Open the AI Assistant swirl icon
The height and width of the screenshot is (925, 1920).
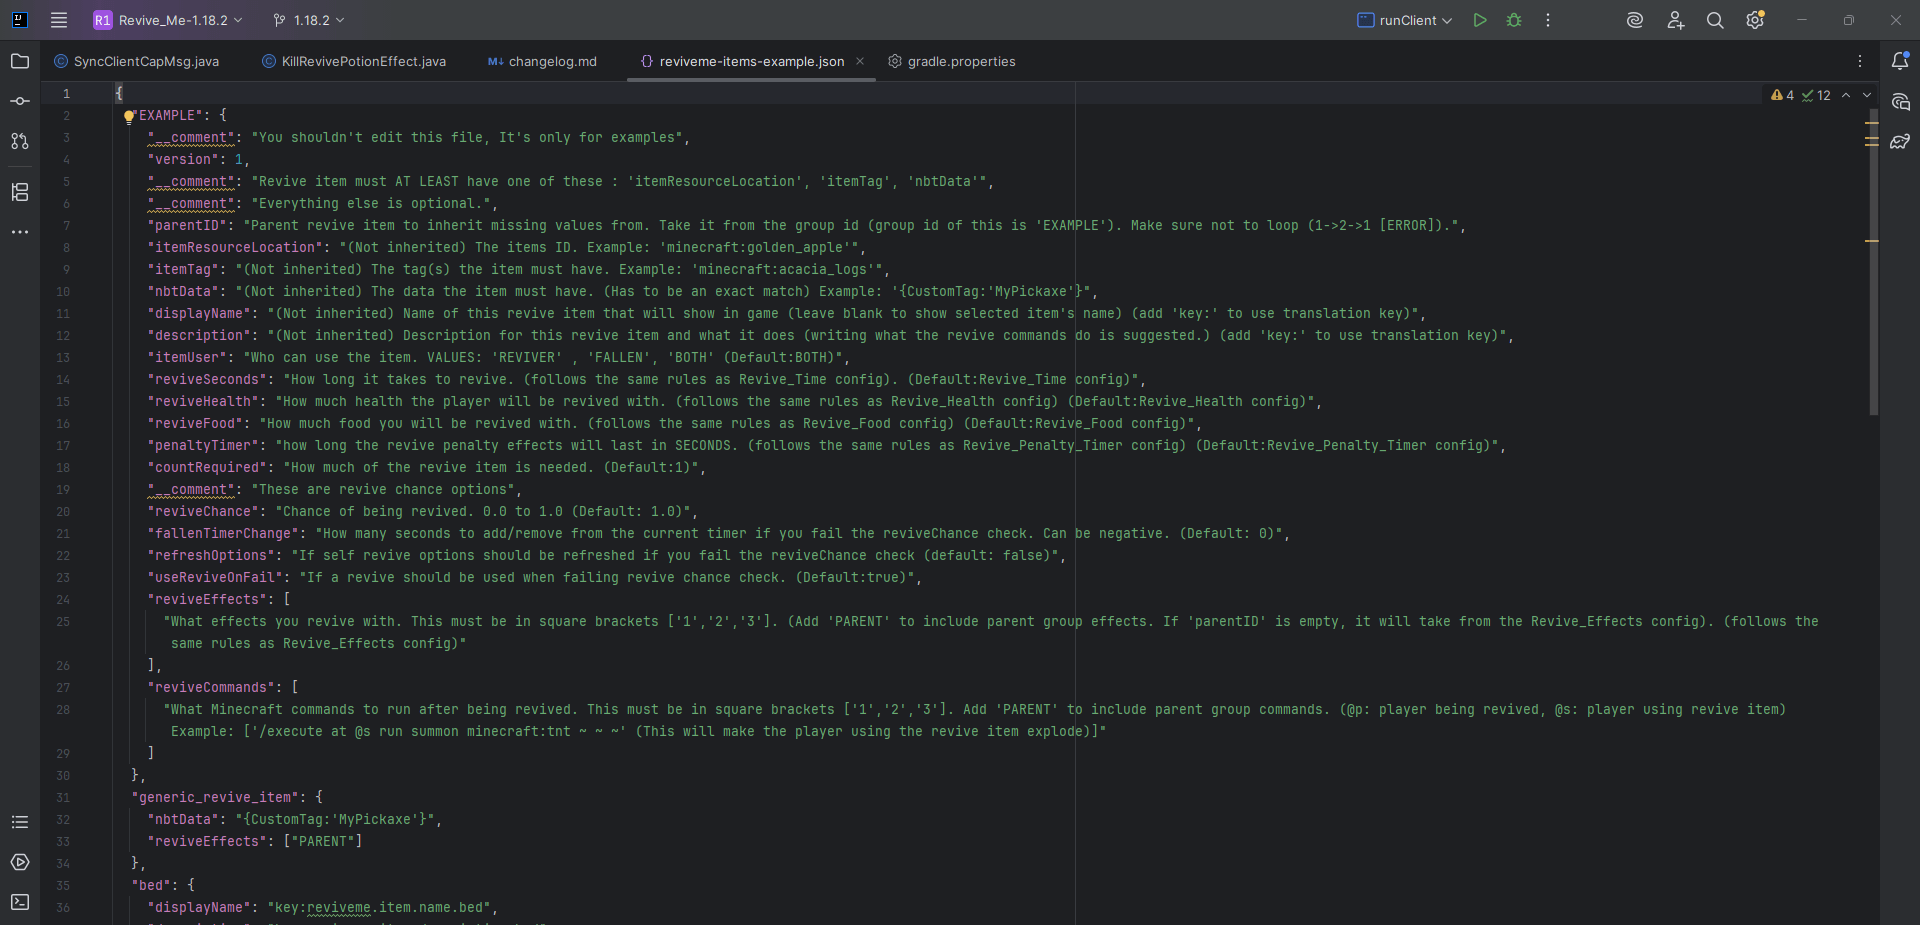[x=1635, y=20]
